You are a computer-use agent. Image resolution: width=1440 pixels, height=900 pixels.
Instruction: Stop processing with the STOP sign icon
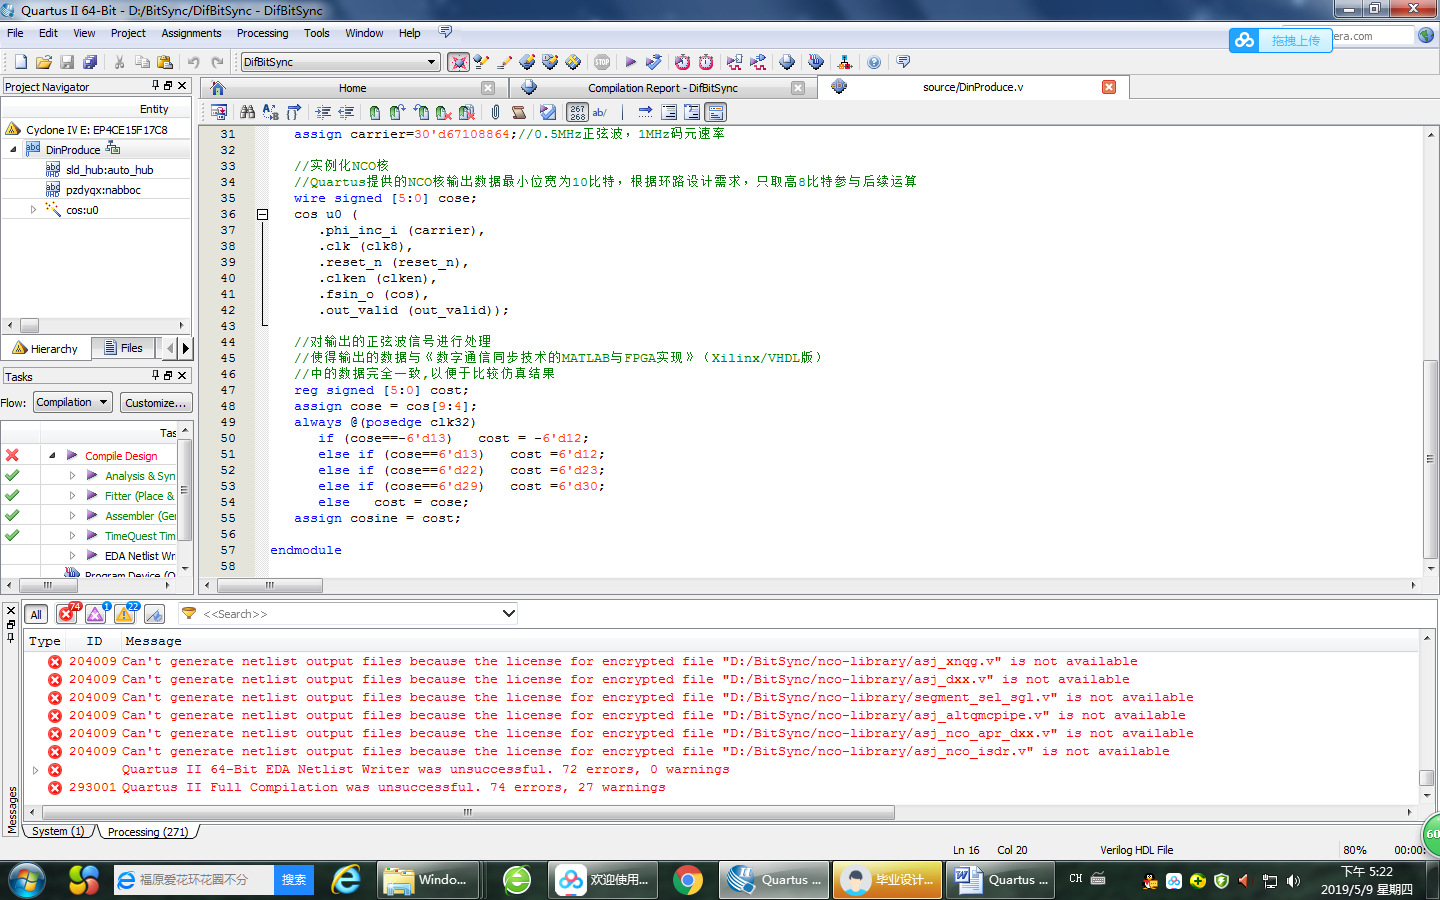(x=600, y=61)
